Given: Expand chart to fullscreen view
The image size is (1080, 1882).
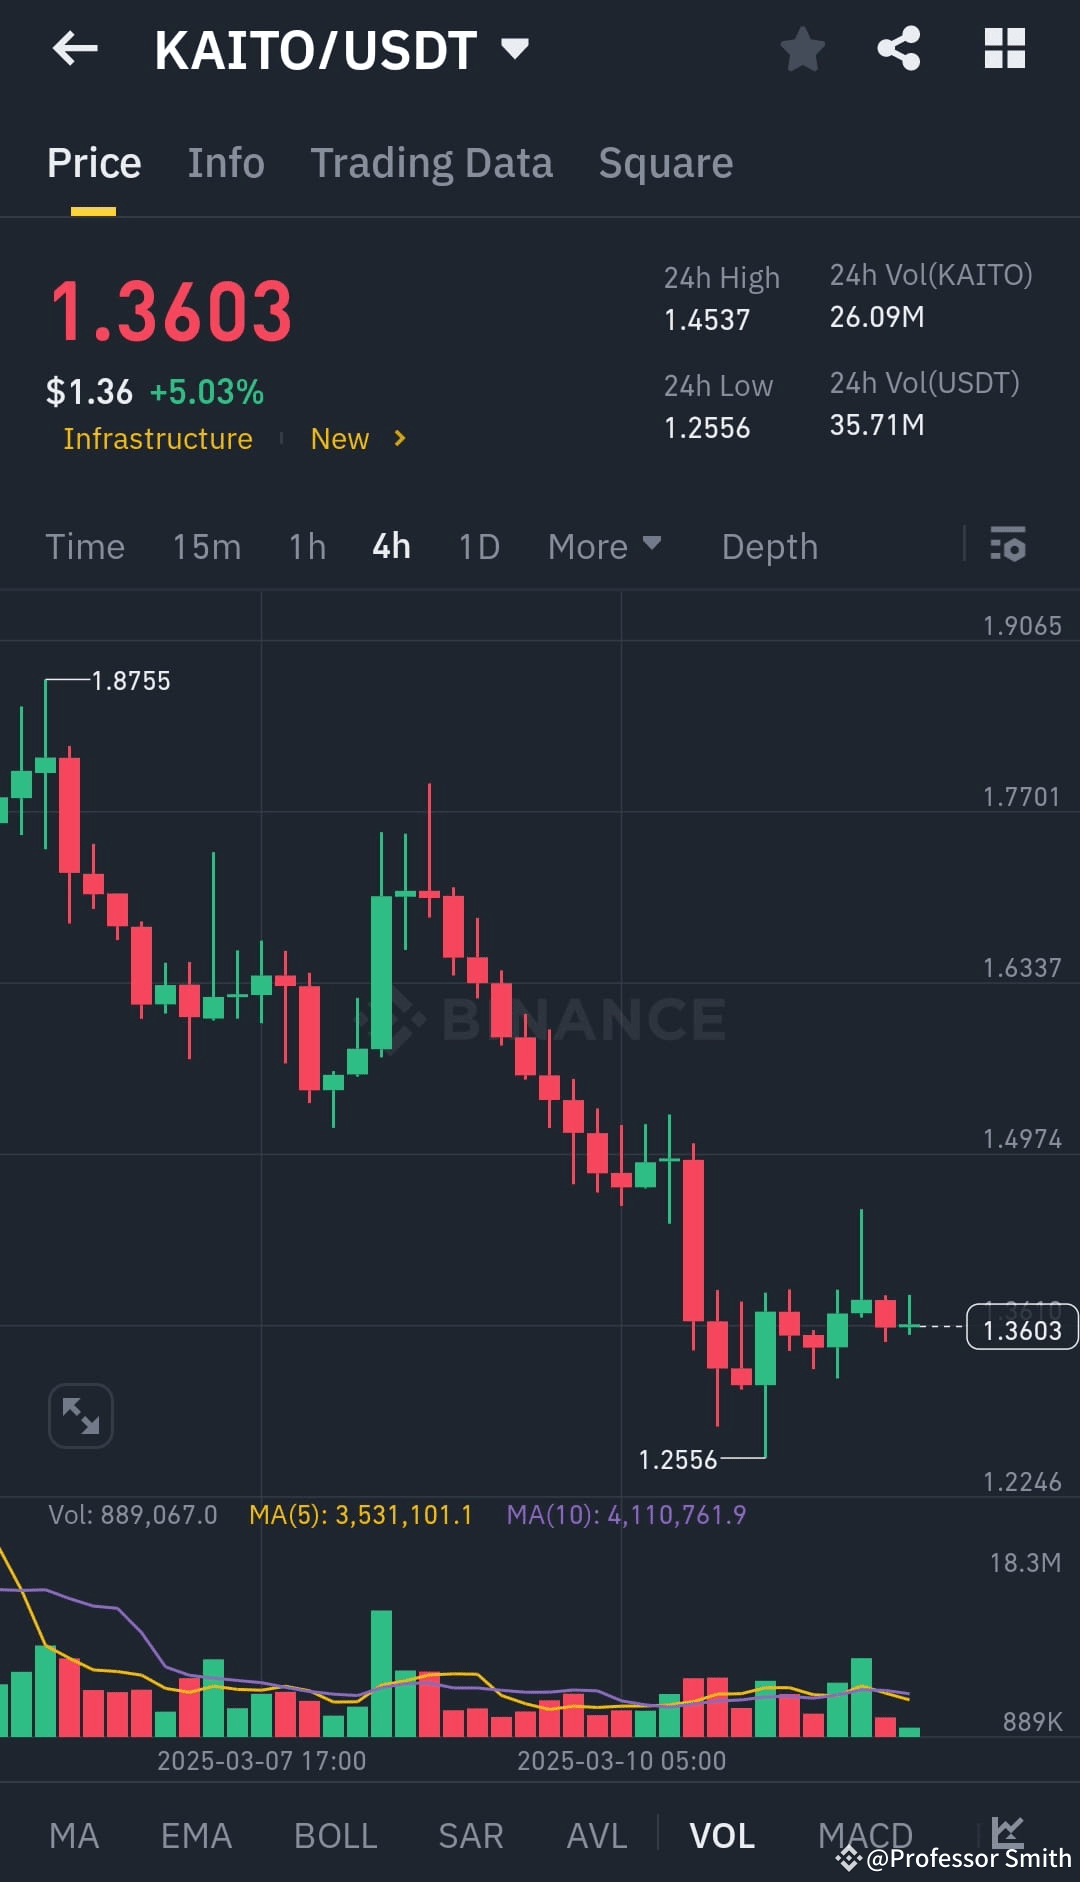Looking at the screenshot, I should tap(80, 1415).
